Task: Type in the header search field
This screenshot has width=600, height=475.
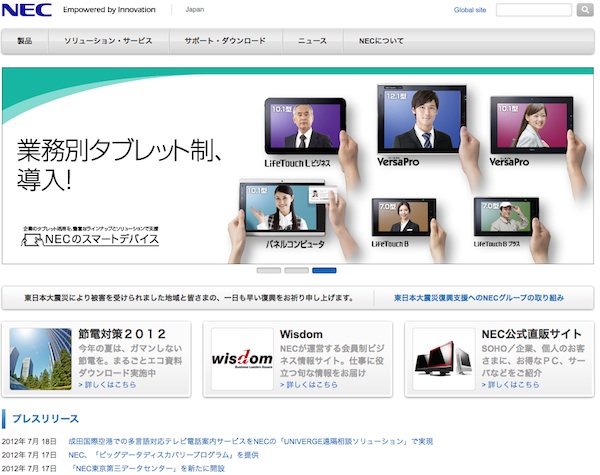Action: pyautogui.click(x=533, y=10)
